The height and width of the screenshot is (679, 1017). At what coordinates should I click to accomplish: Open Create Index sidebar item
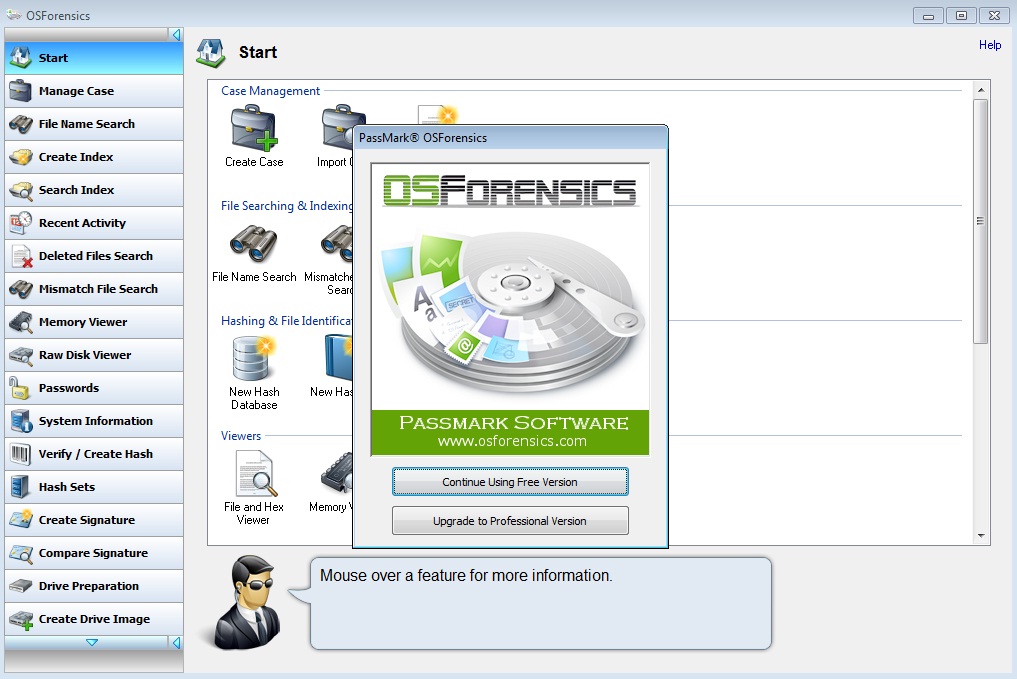(94, 157)
